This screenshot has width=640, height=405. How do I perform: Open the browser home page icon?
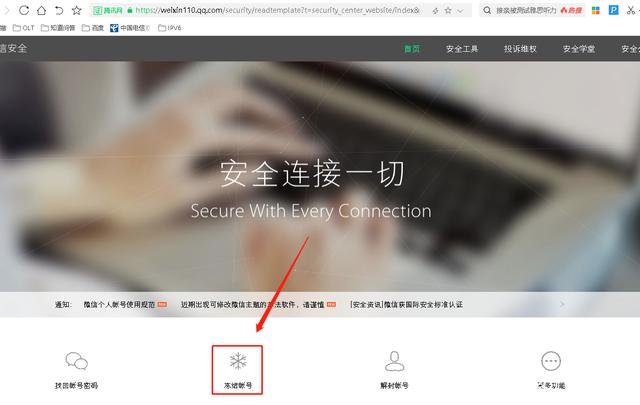pyautogui.click(x=41, y=10)
